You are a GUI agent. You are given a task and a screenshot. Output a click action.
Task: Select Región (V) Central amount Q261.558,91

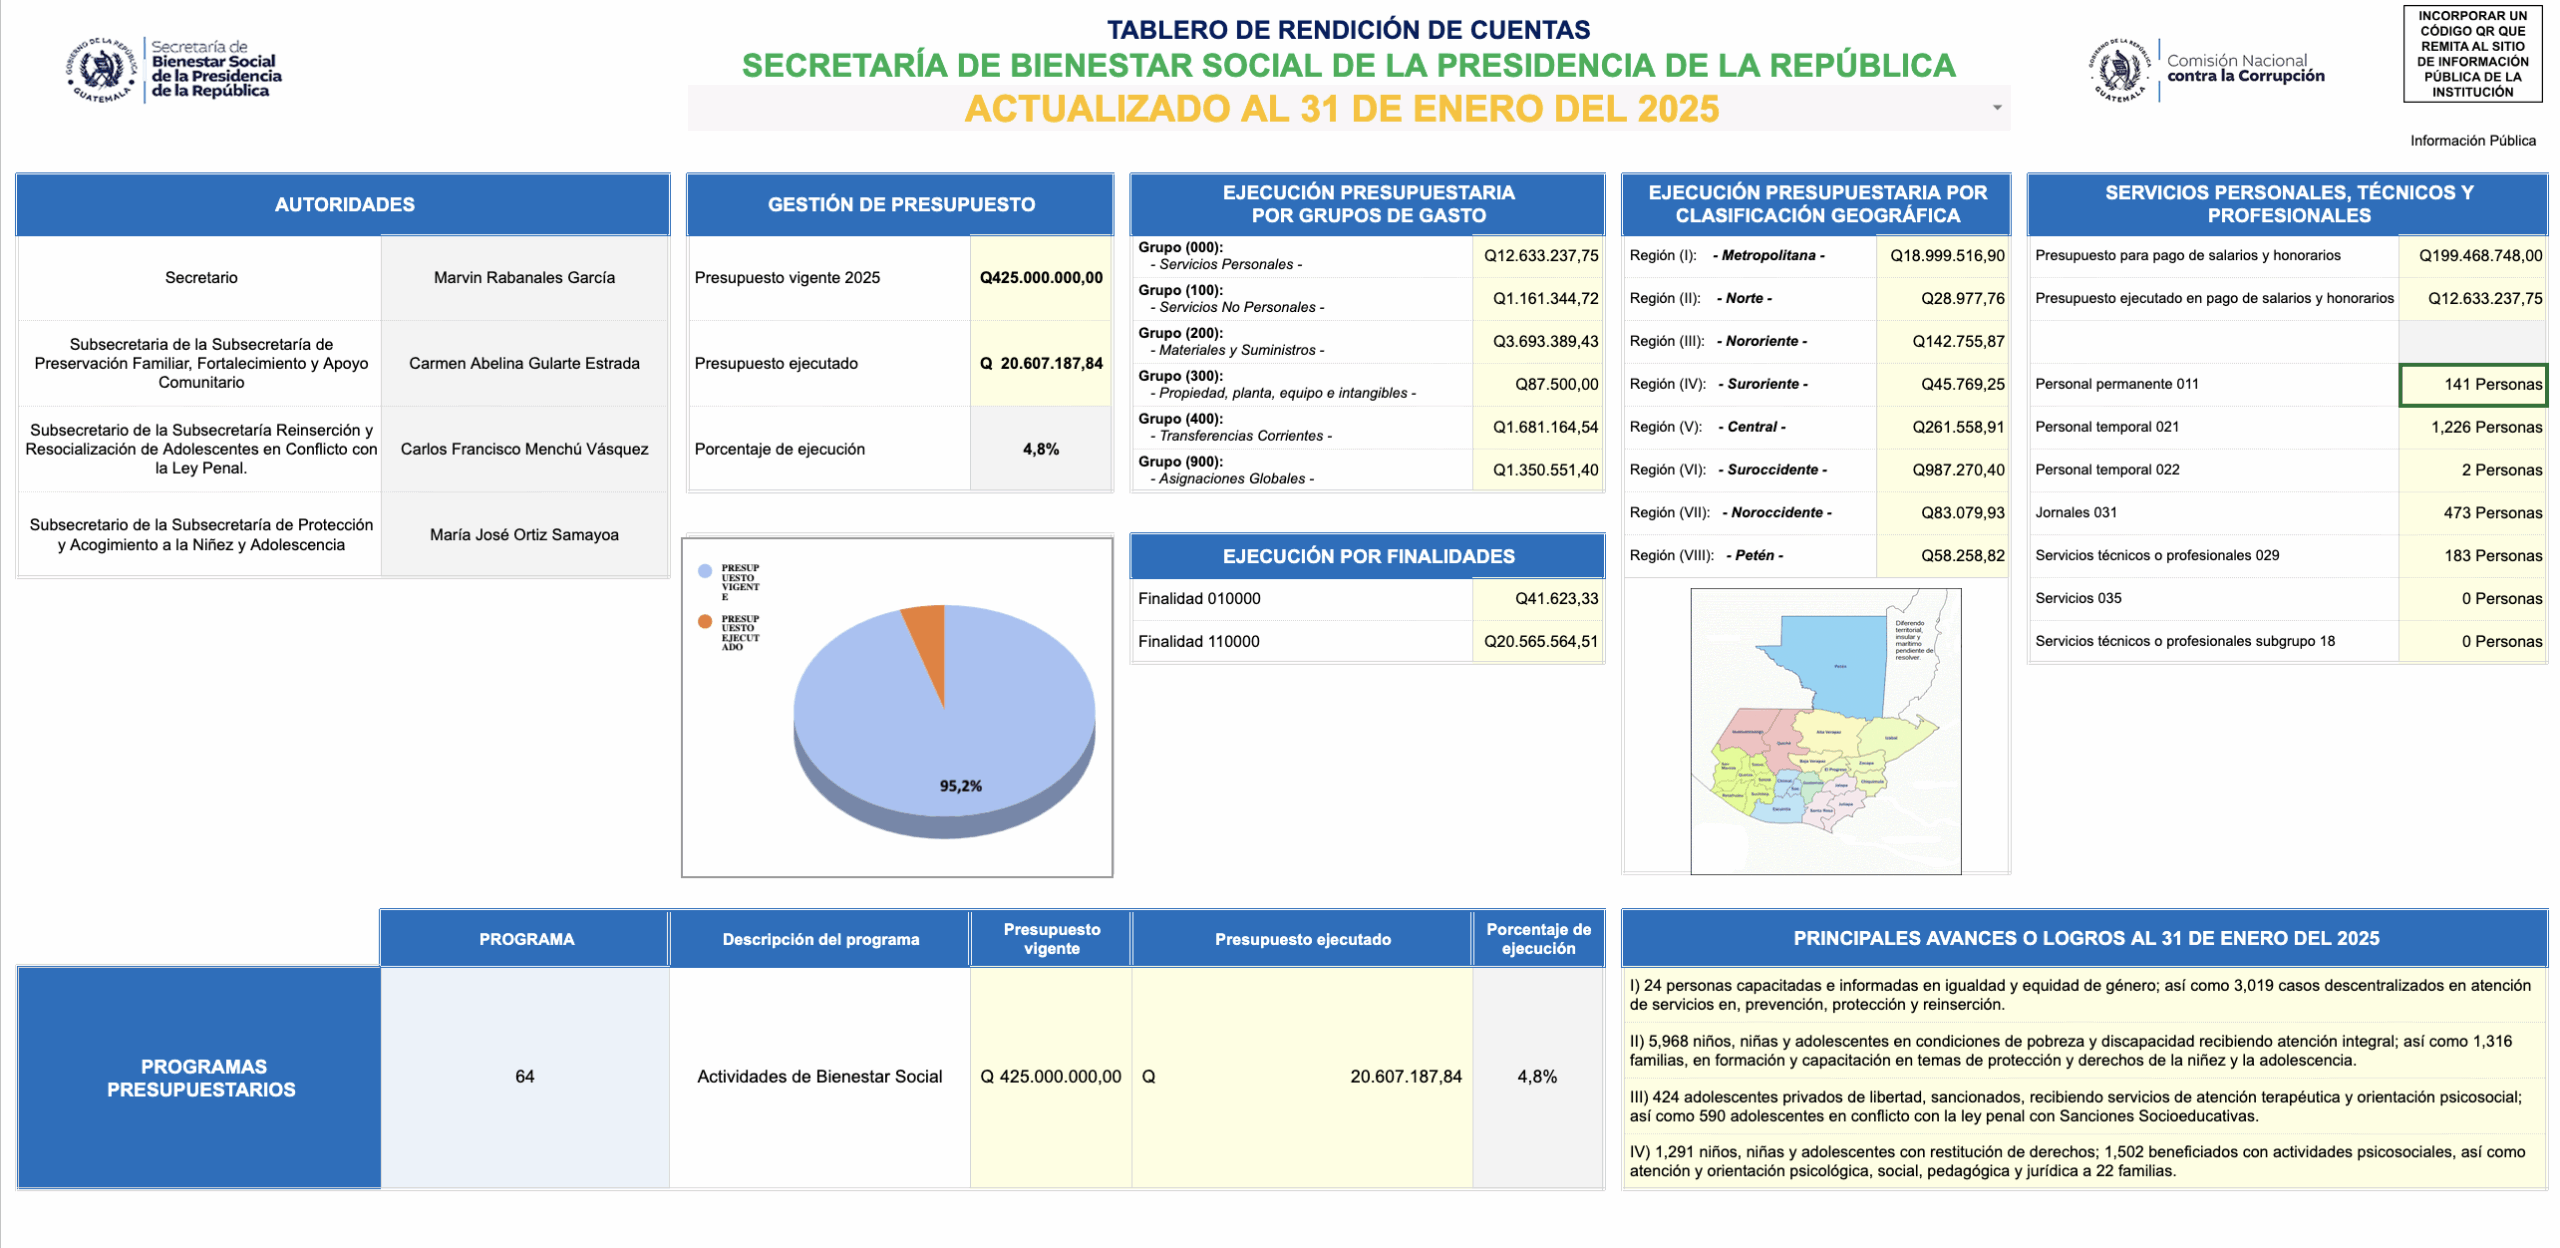pyautogui.click(x=1944, y=428)
